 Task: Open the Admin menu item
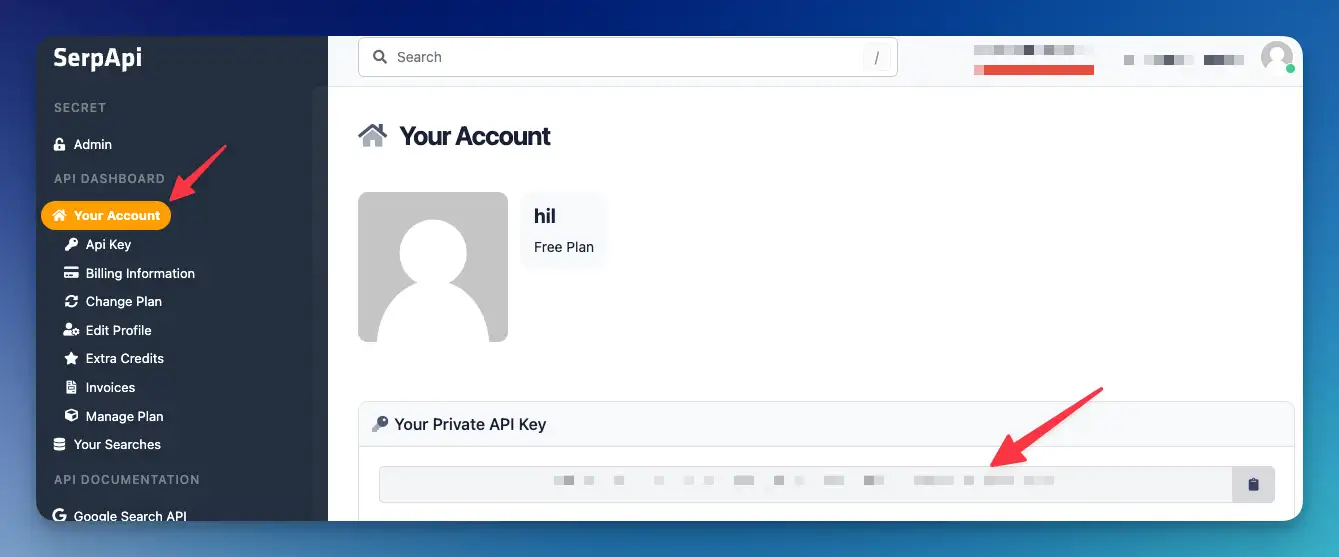(93, 144)
